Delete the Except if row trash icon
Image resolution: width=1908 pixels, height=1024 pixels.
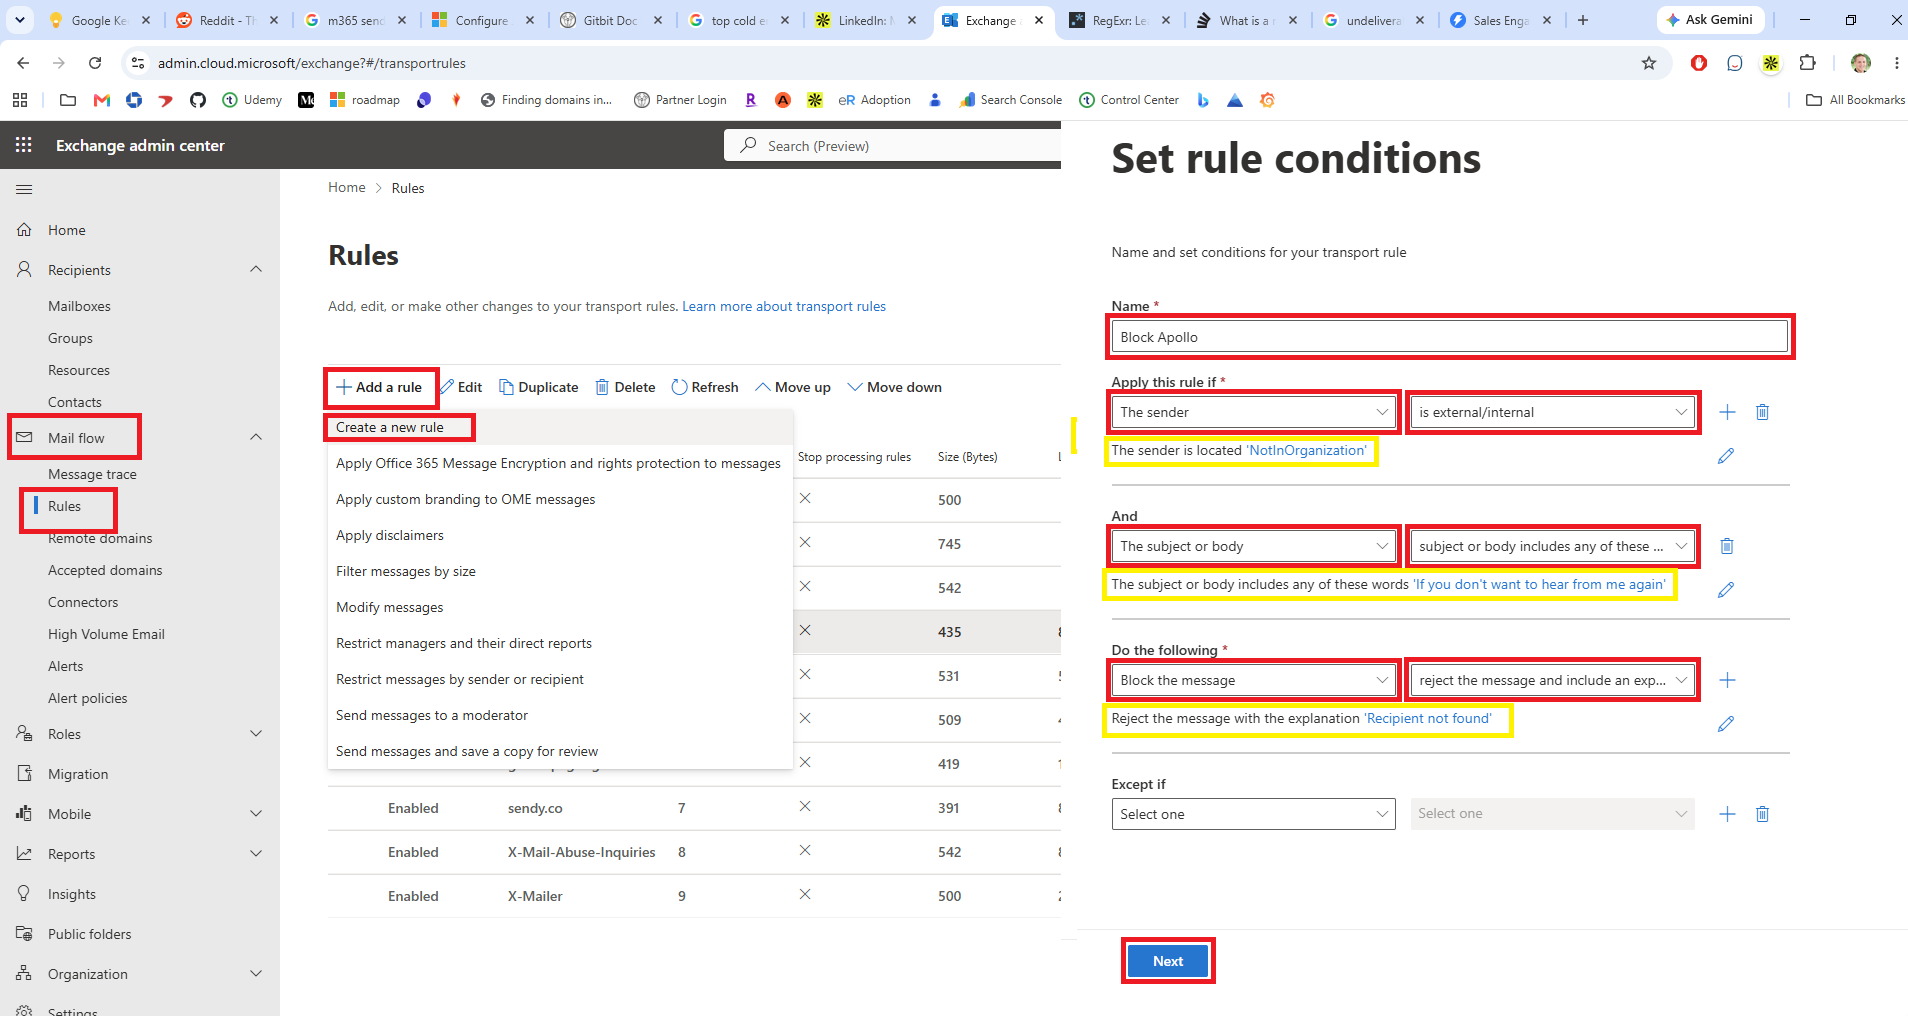click(x=1763, y=814)
